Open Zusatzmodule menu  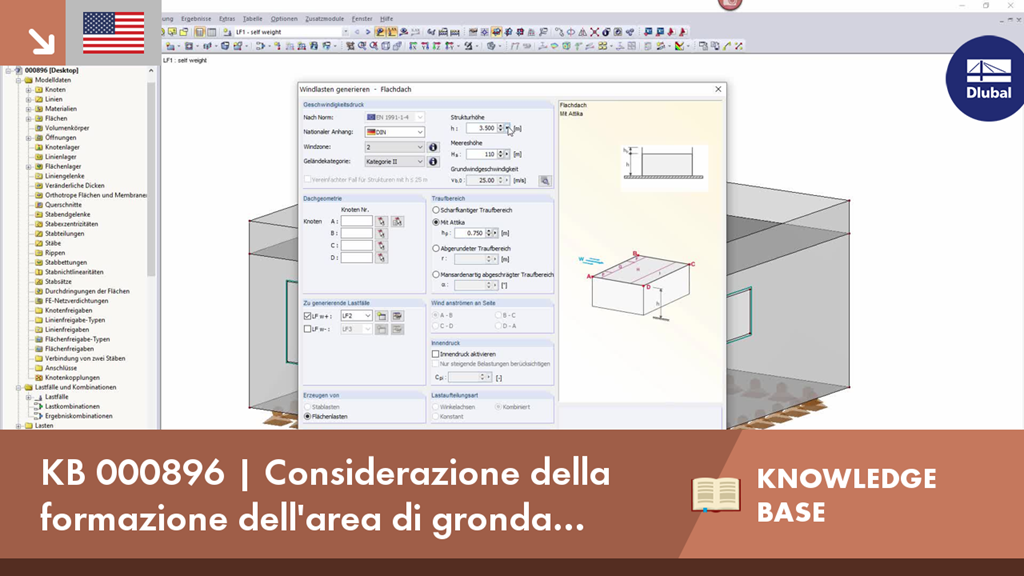point(325,19)
